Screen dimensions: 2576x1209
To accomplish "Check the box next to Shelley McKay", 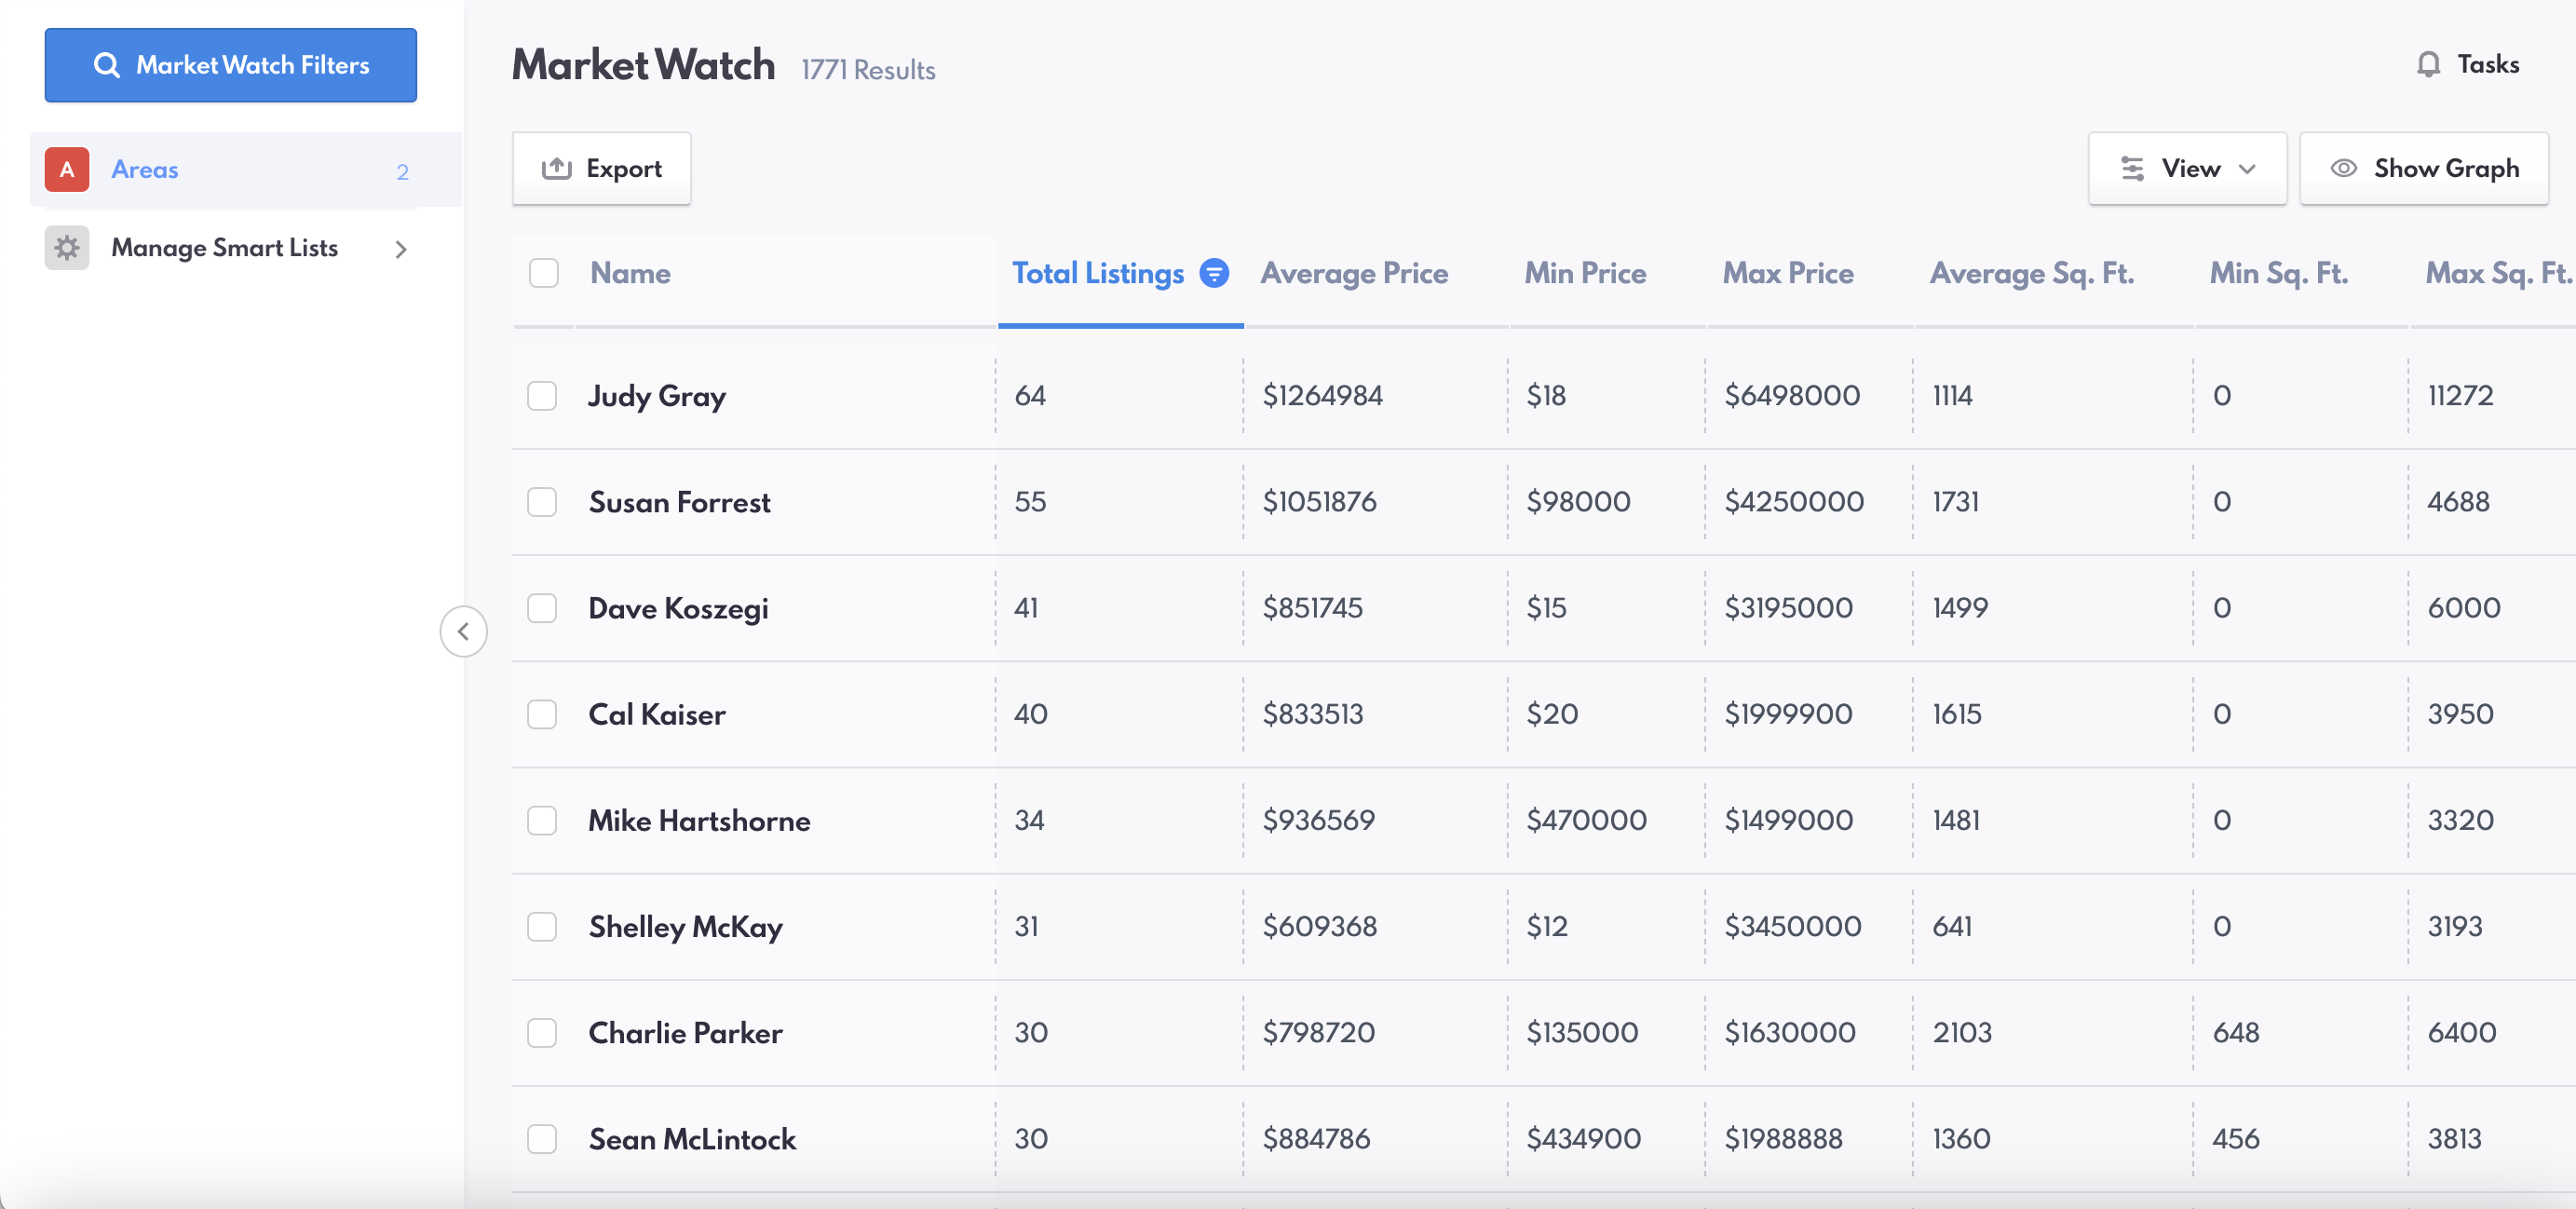I will pos(542,926).
